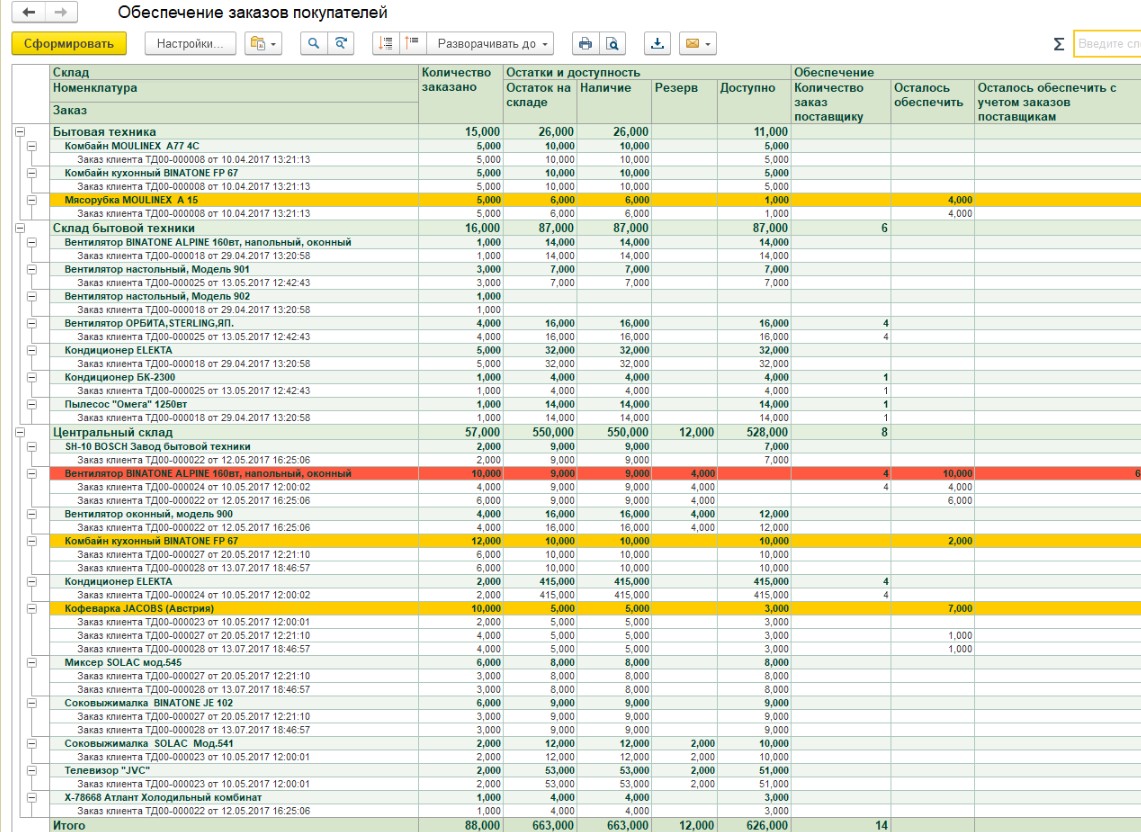Print the report with printer icon
The width and height of the screenshot is (1141, 832).
587,44
